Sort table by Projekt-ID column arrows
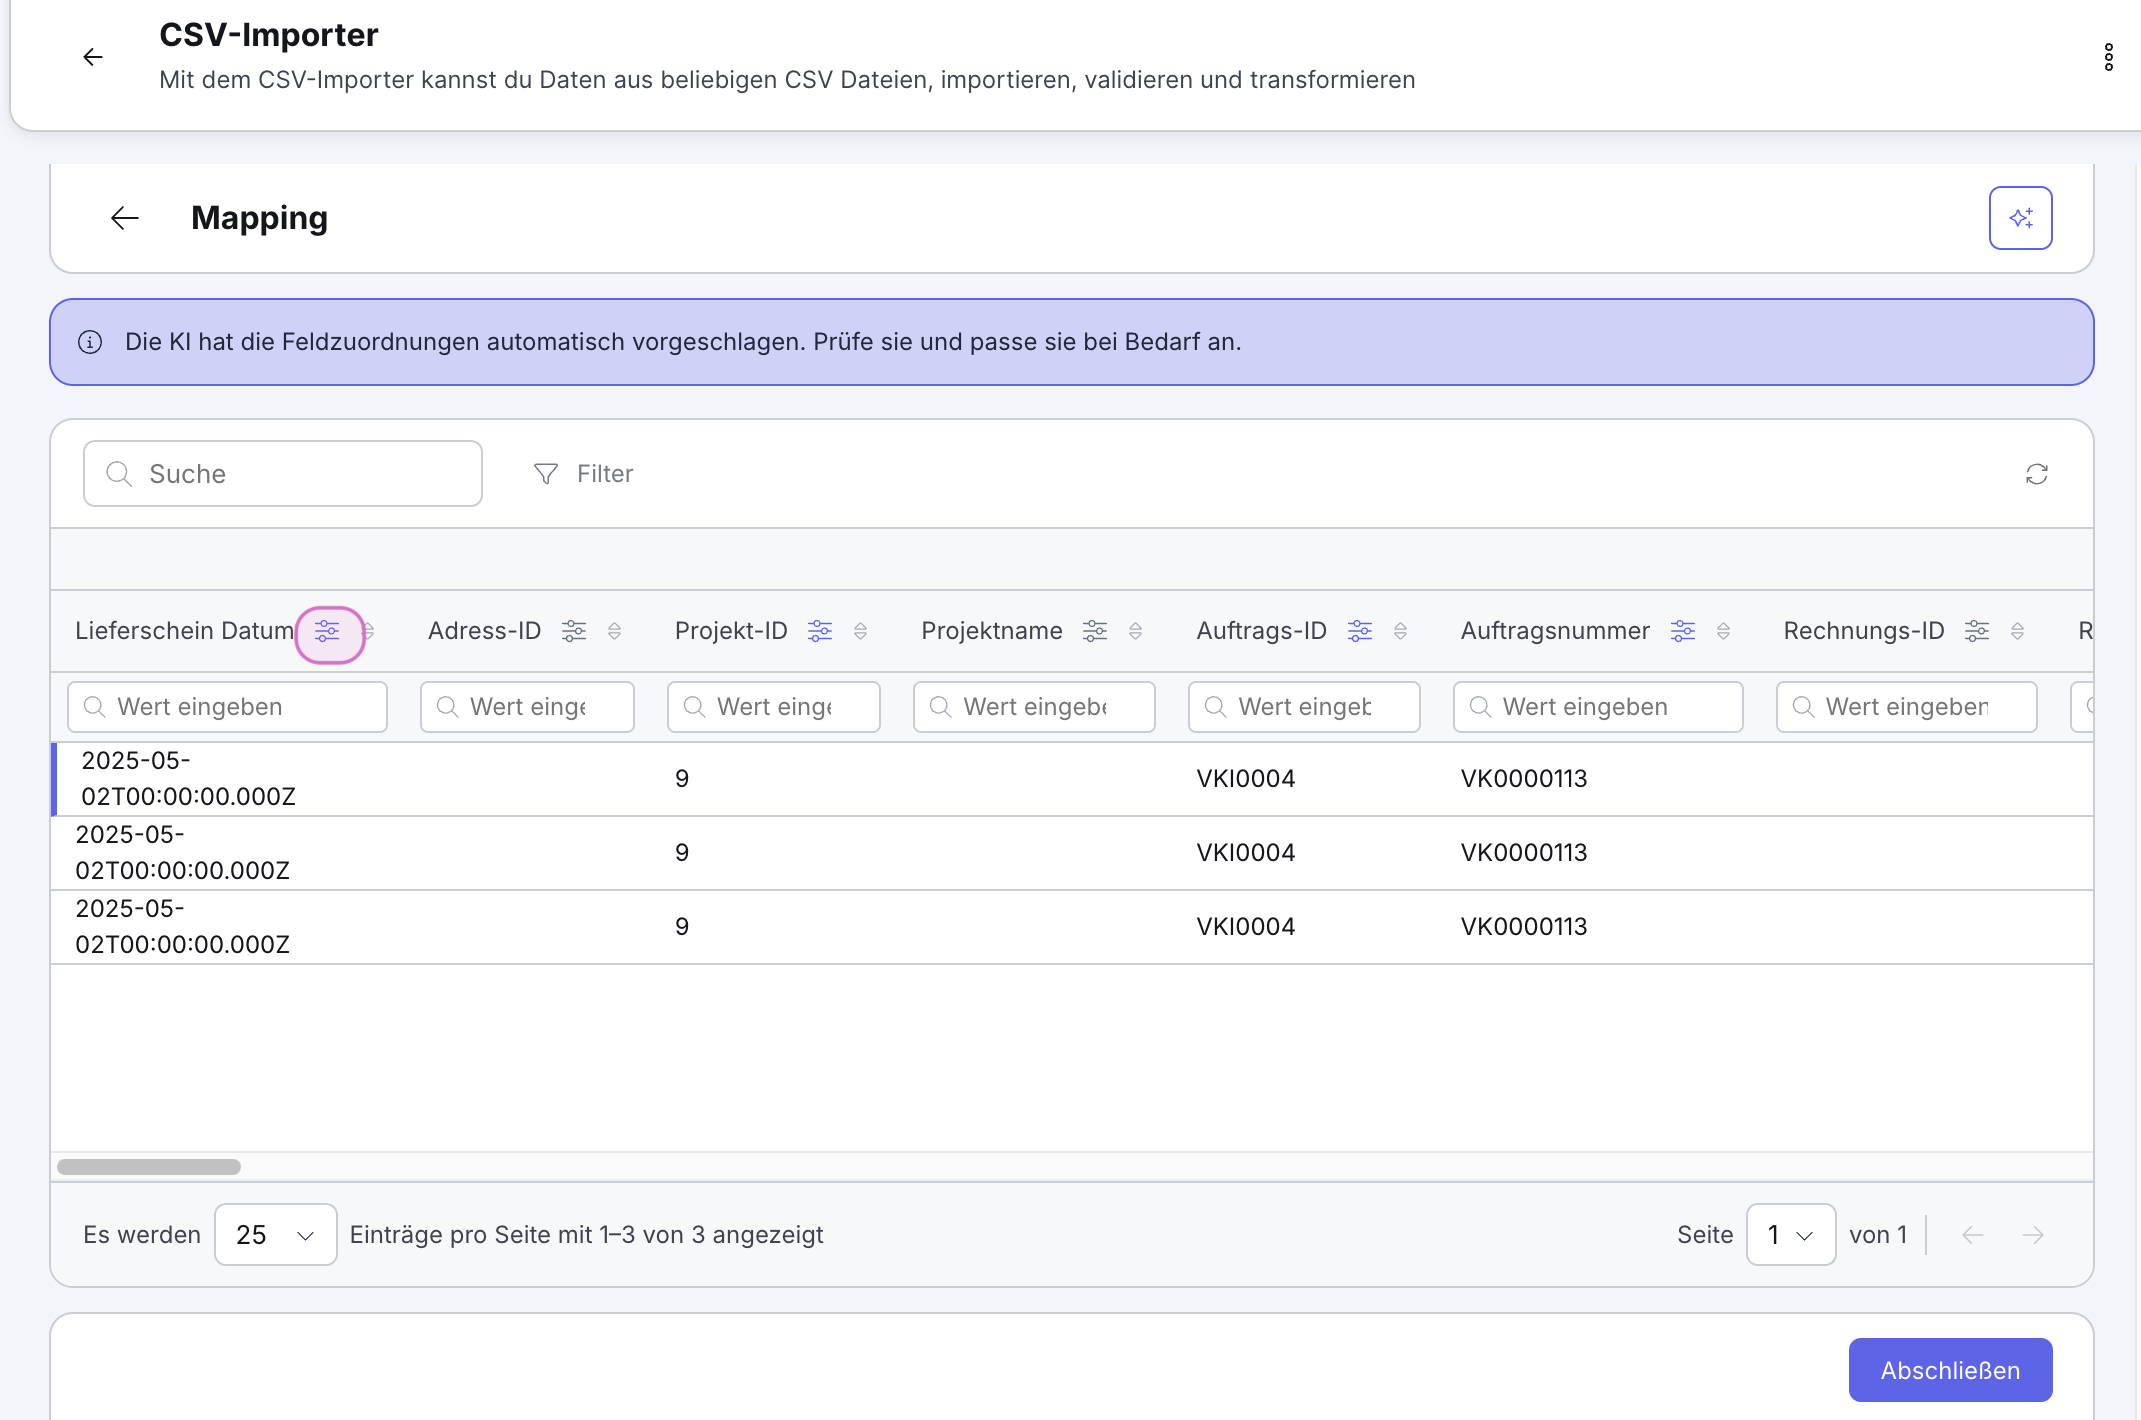 860,631
